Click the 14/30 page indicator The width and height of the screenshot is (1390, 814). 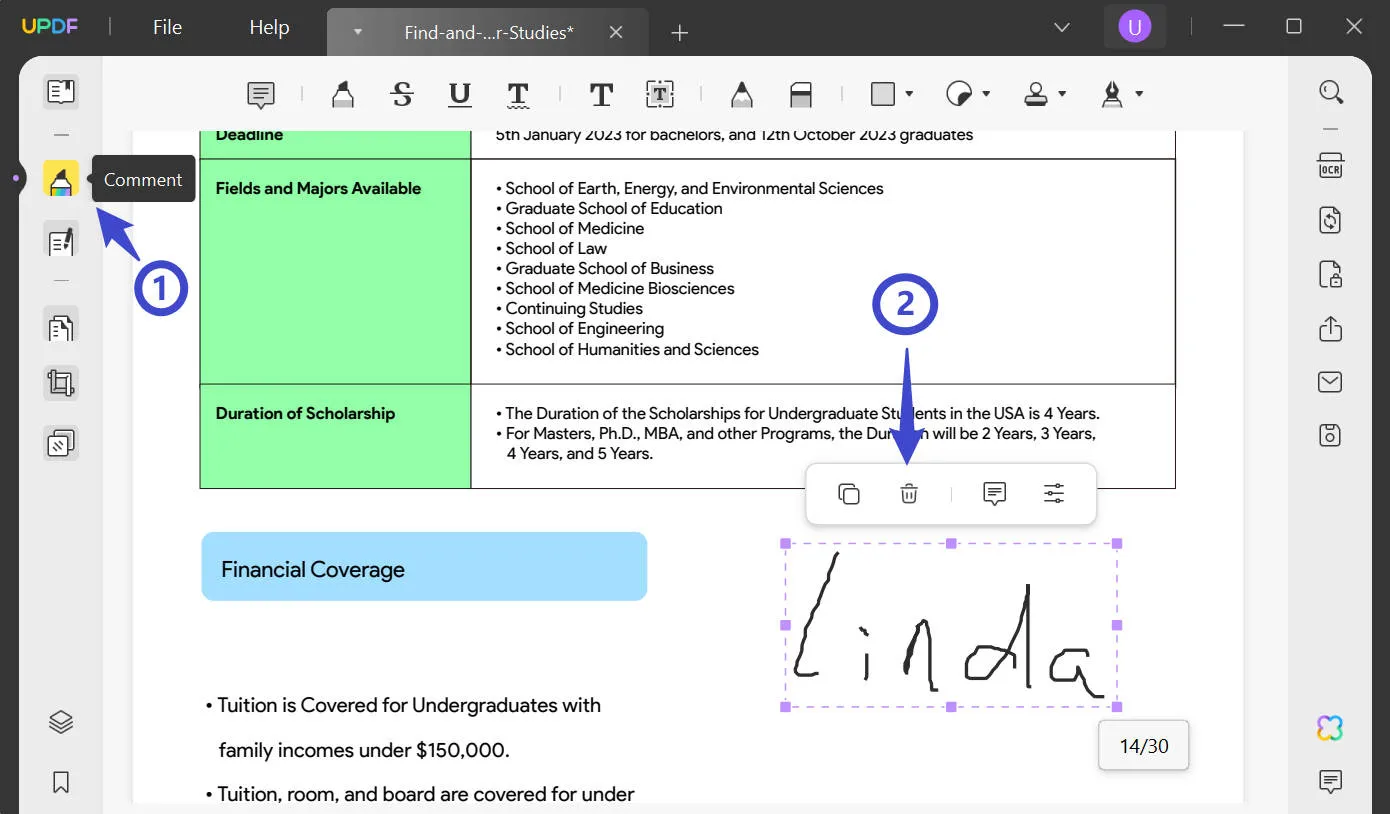click(x=1143, y=745)
